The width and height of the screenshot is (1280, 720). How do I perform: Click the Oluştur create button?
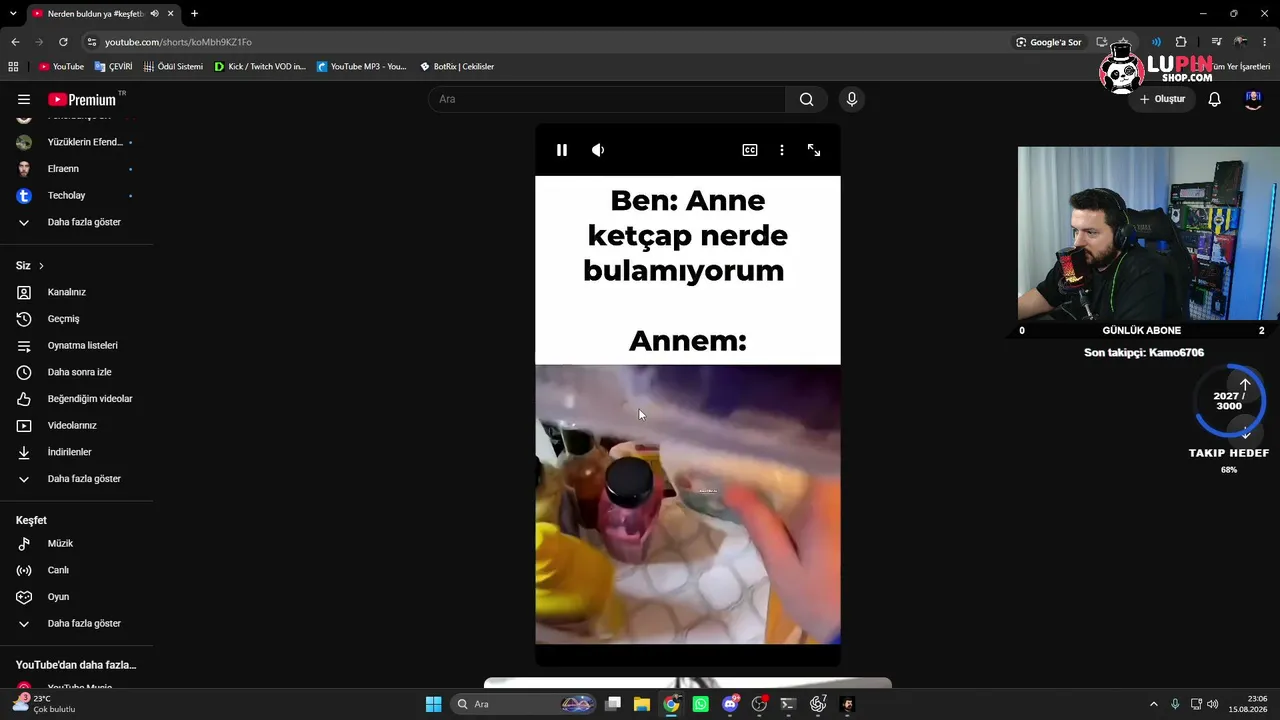pos(1162,99)
